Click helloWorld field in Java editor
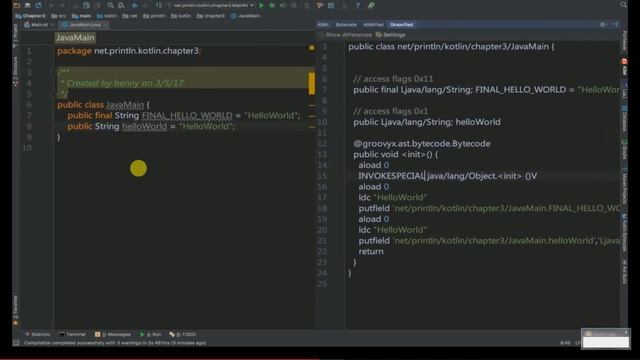The height and width of the screenshot is (360, 640). pos(144,126)
